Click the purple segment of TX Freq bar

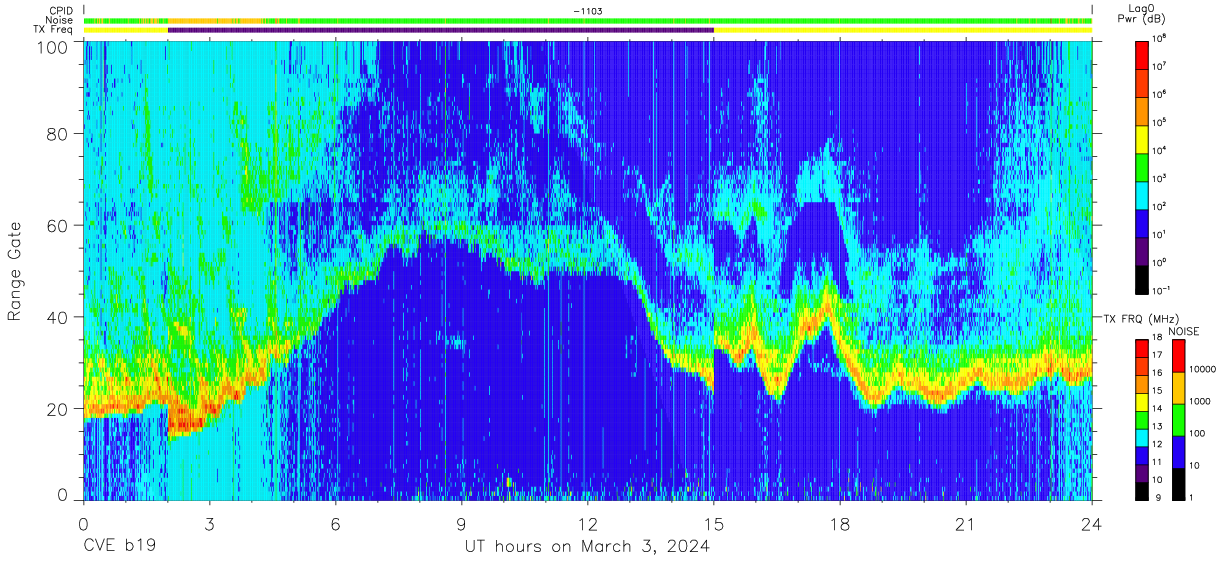click(x=441, y=30)
